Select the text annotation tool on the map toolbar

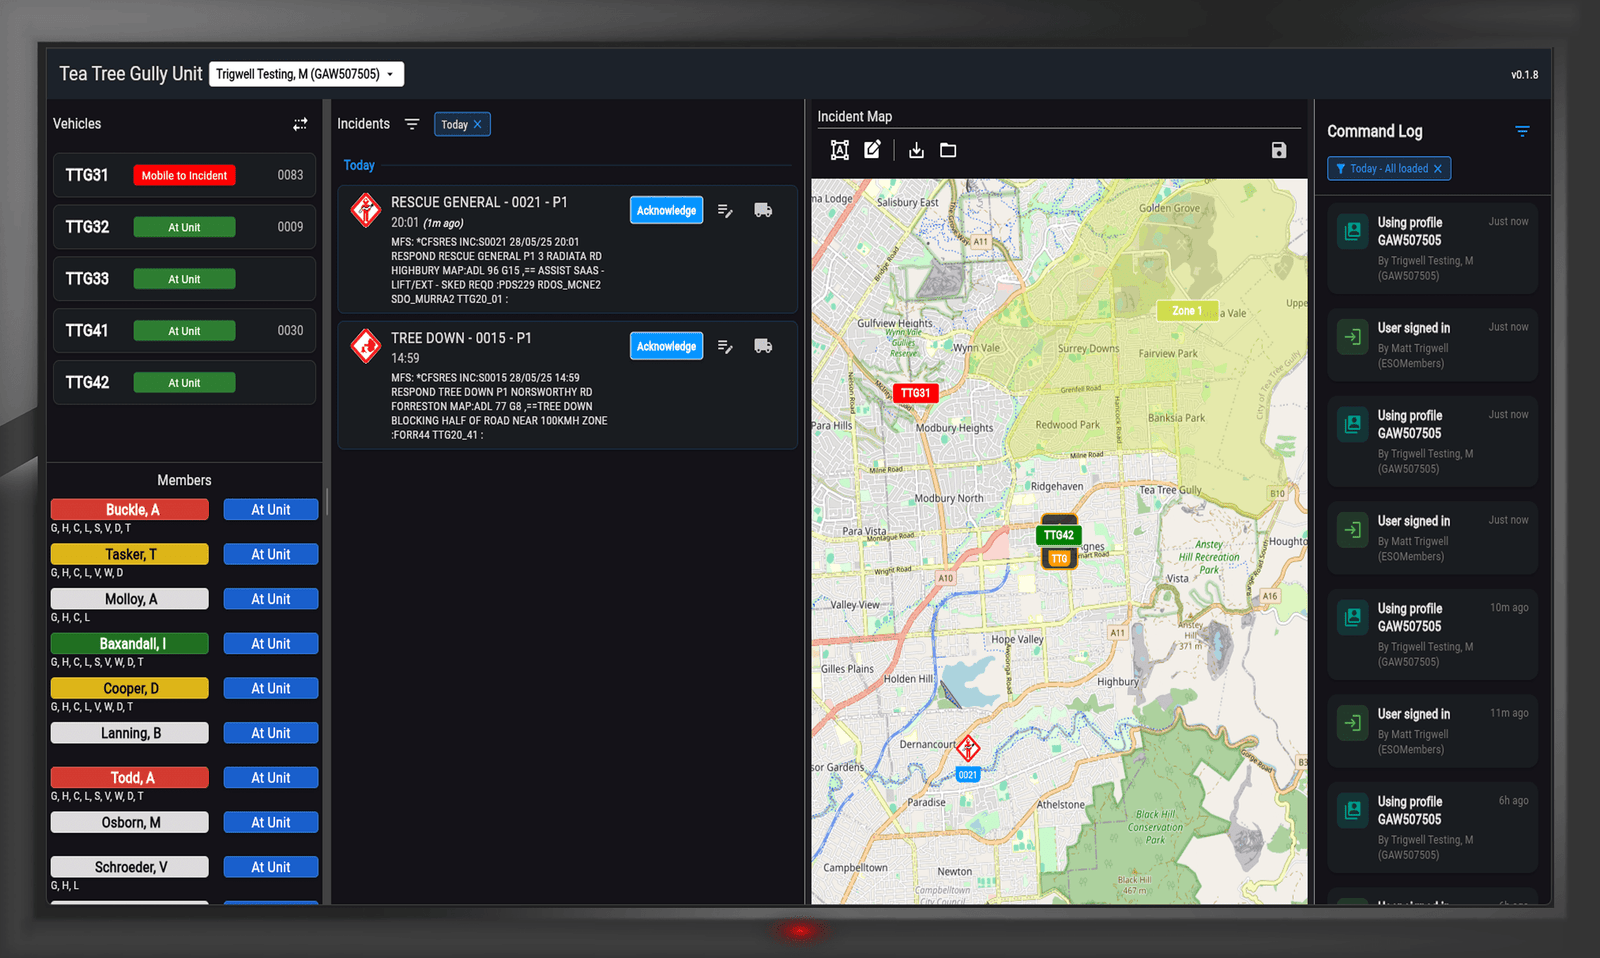(x=840, y=150)
